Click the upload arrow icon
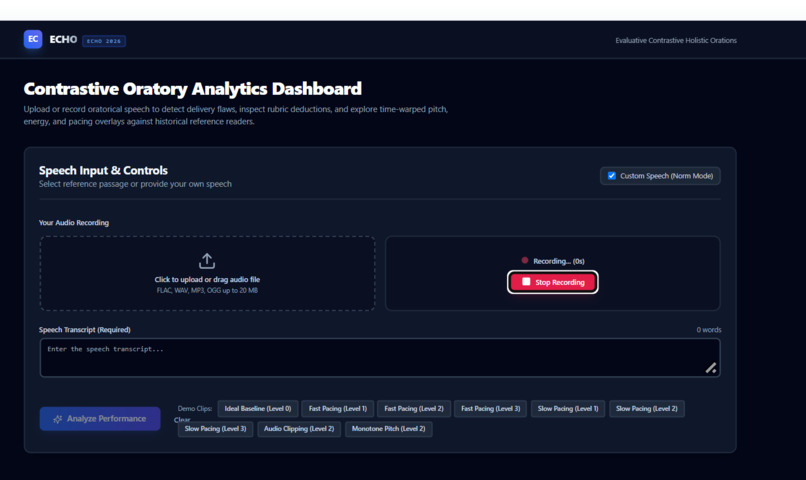806x480 pixels. click(x=207, y=261)
